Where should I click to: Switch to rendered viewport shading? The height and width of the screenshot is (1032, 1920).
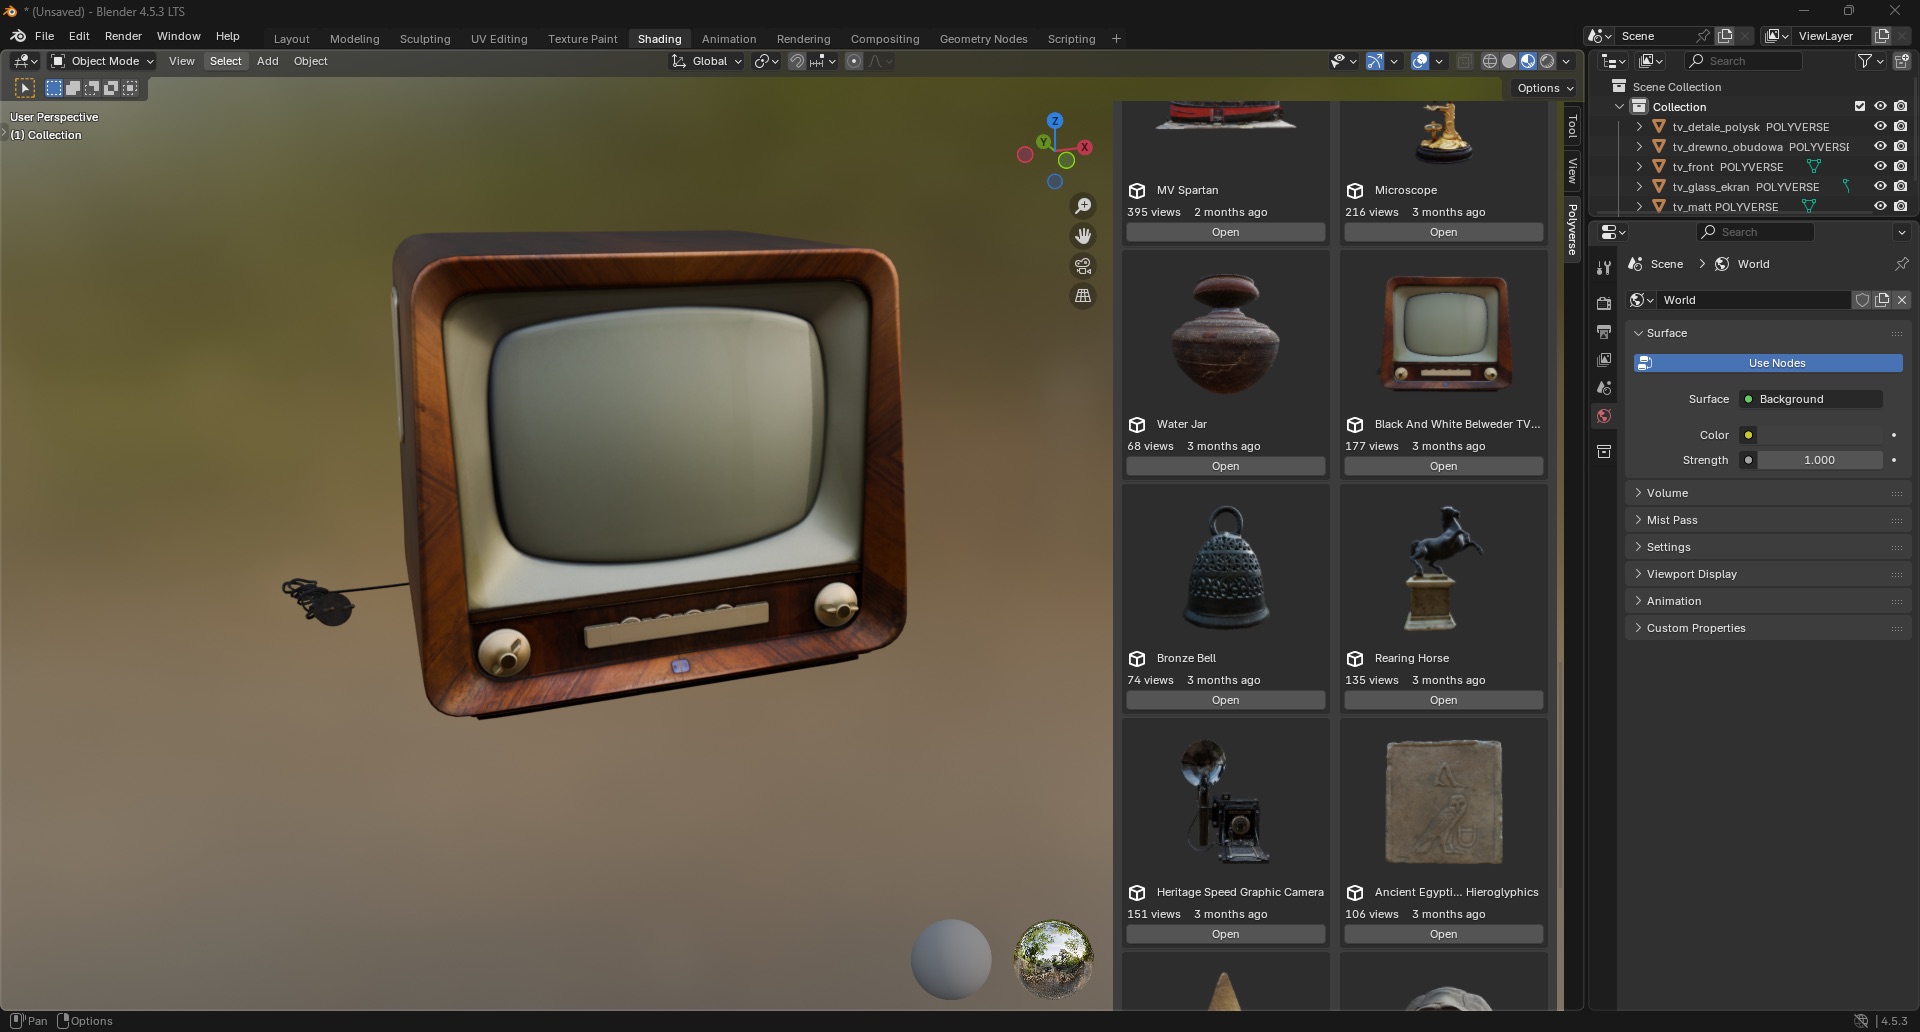click(x=1547, y=61)
